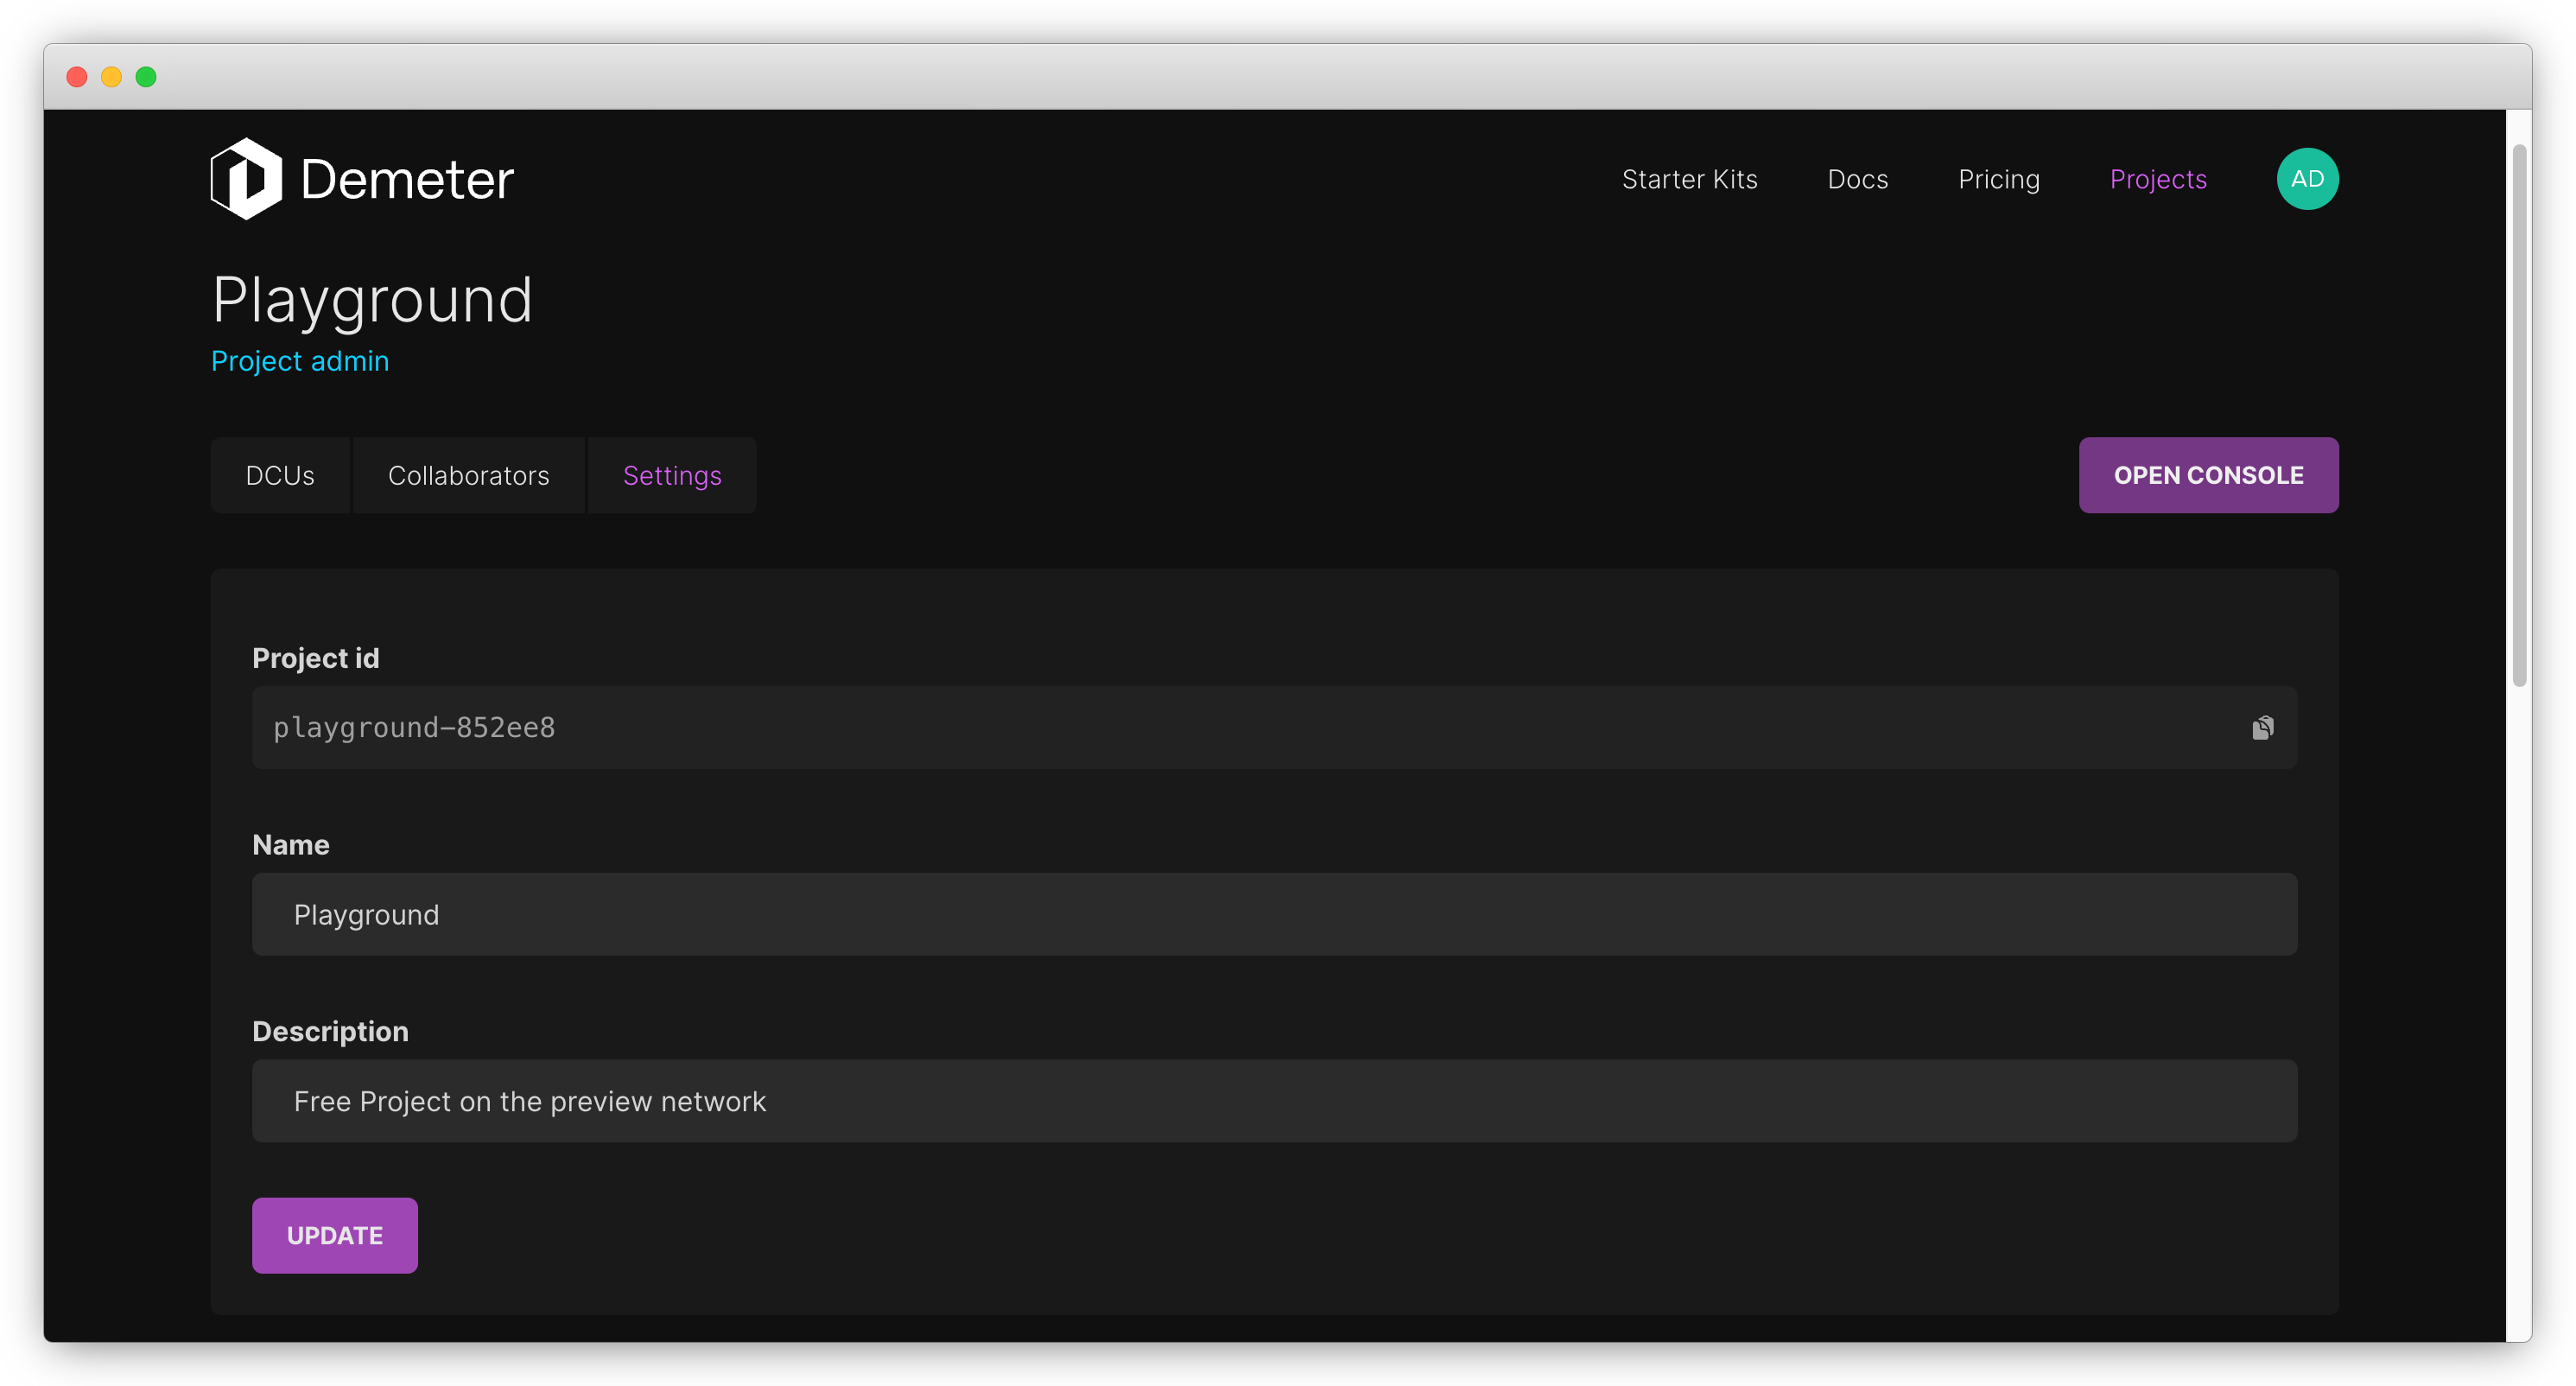The width and height of the screenshot is (2576, 1386).
Task: Click the Project admin role label
Action: tap(300, 361)
